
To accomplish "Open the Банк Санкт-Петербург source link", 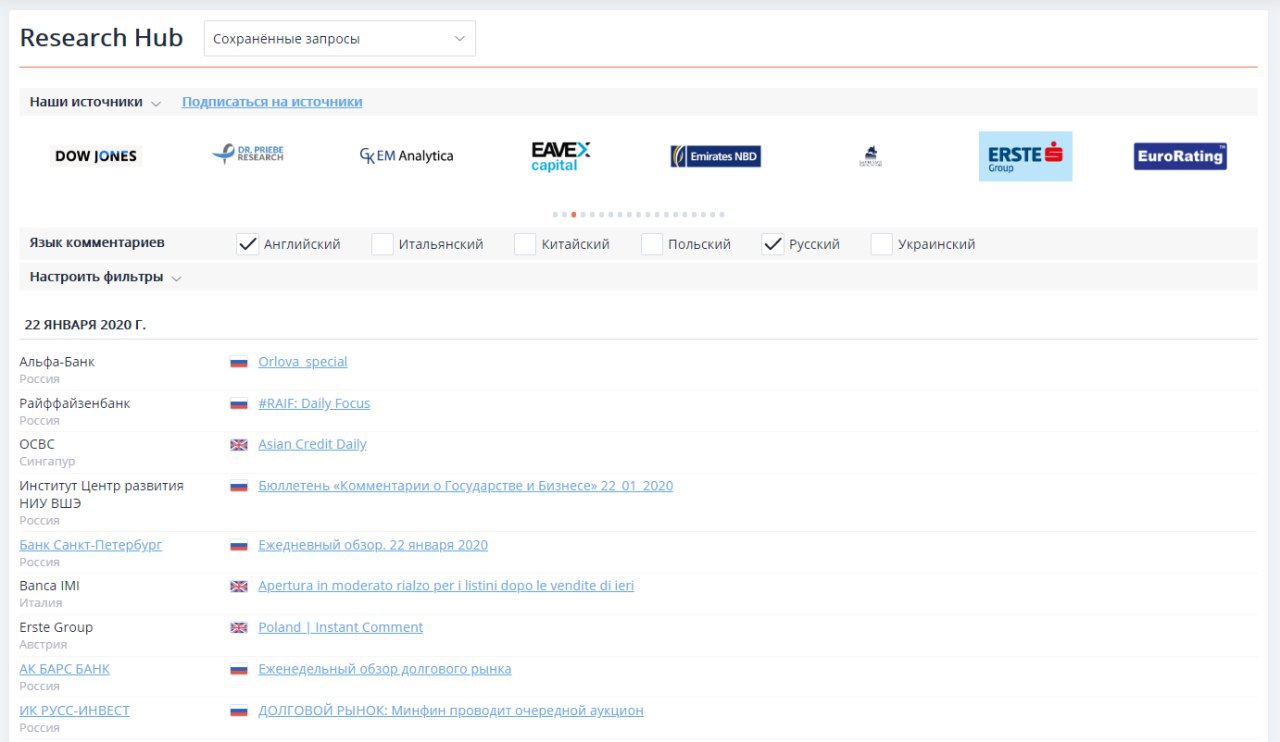I will (x=91, y=545).
